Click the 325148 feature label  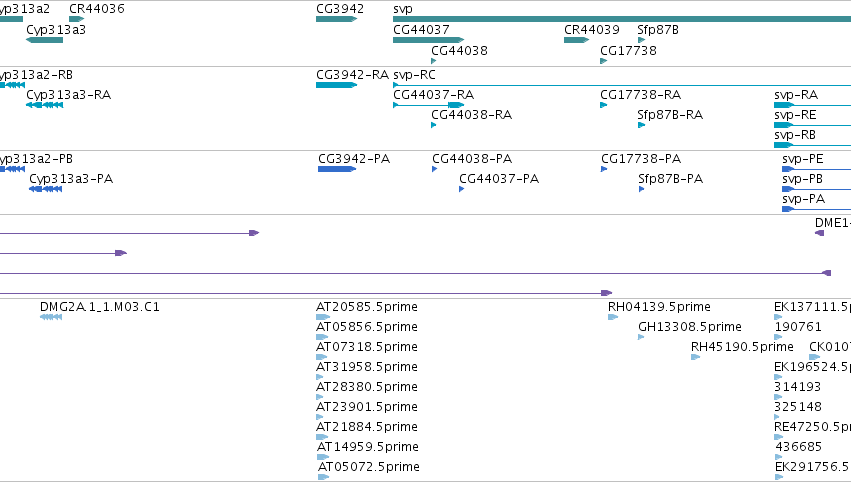(798, 407)
